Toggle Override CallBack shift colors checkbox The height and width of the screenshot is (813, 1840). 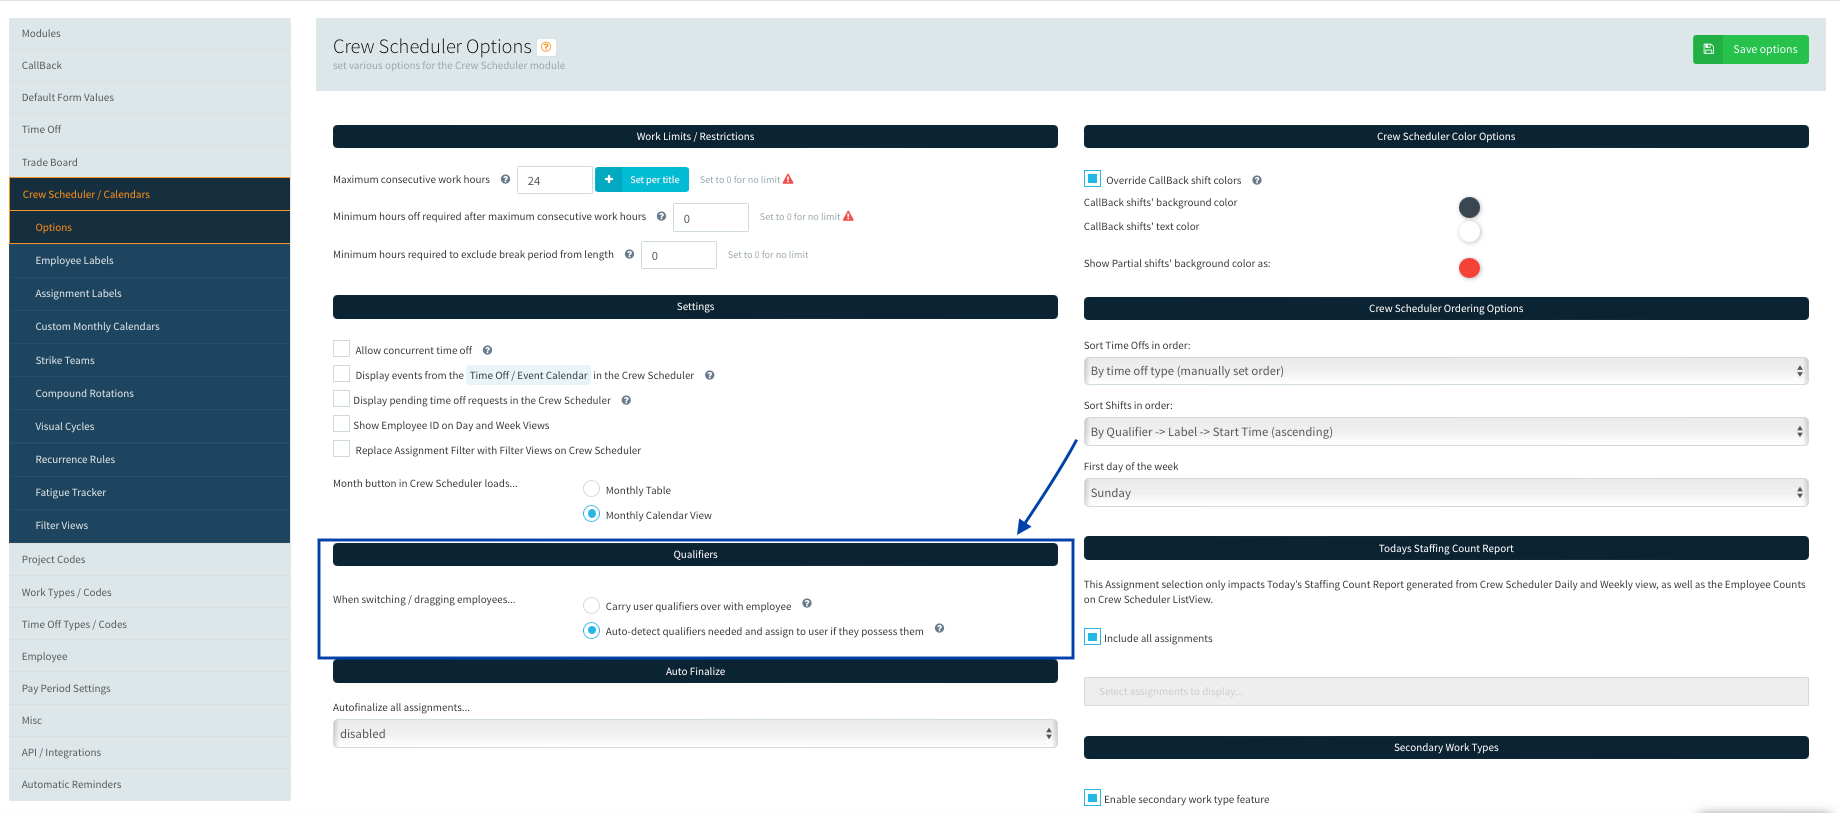1093,179
